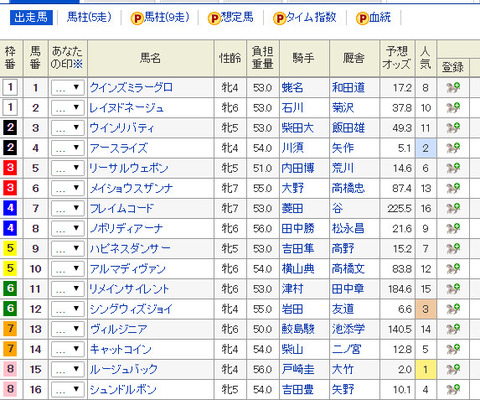Screen dimensions: 480x400
Task: Open premium 血統 tab
Action: (x=374, y=18)
